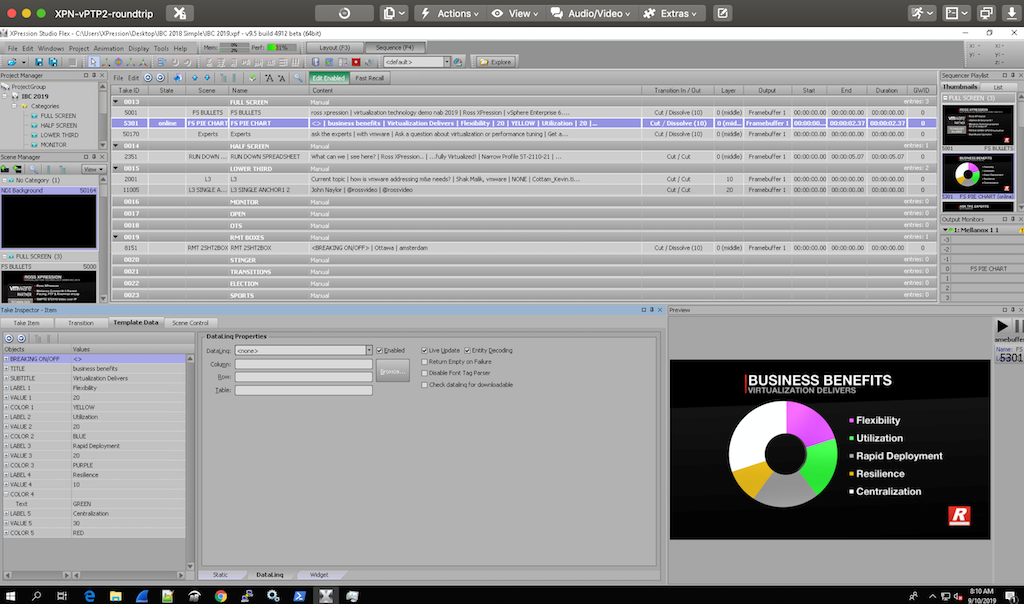Enable Disable Font Tag Parser checkbox
This screenshot has height=604, width=1024.
click(x=424, y=374)
